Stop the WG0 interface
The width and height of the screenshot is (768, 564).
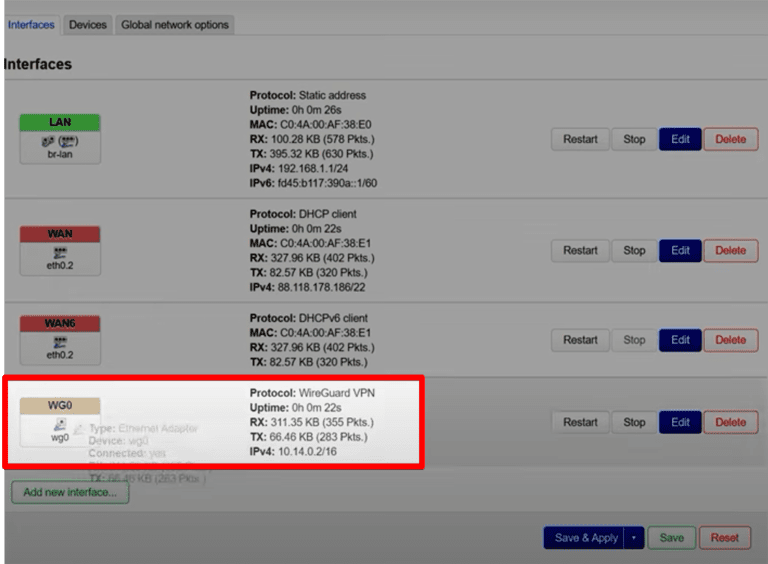pos(634,423)
